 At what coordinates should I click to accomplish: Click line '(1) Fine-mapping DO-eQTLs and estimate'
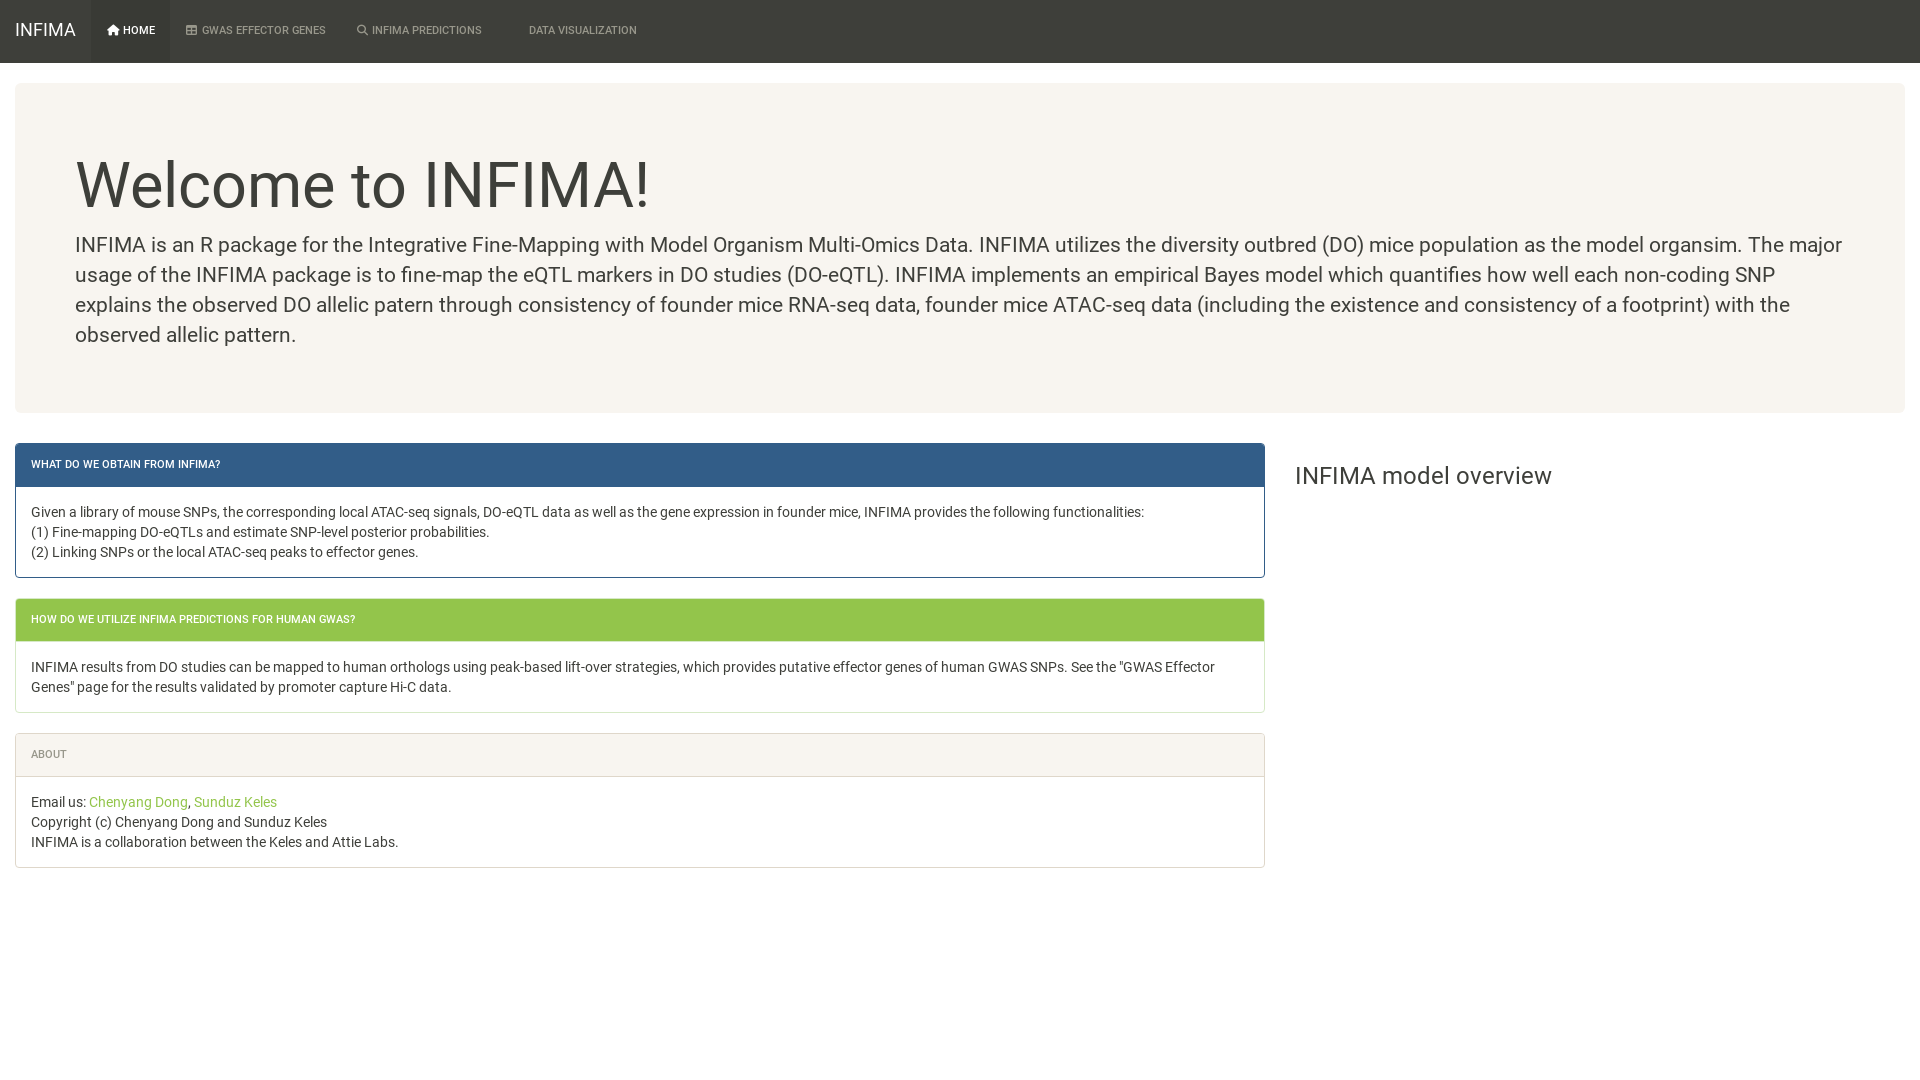(260, 532)
